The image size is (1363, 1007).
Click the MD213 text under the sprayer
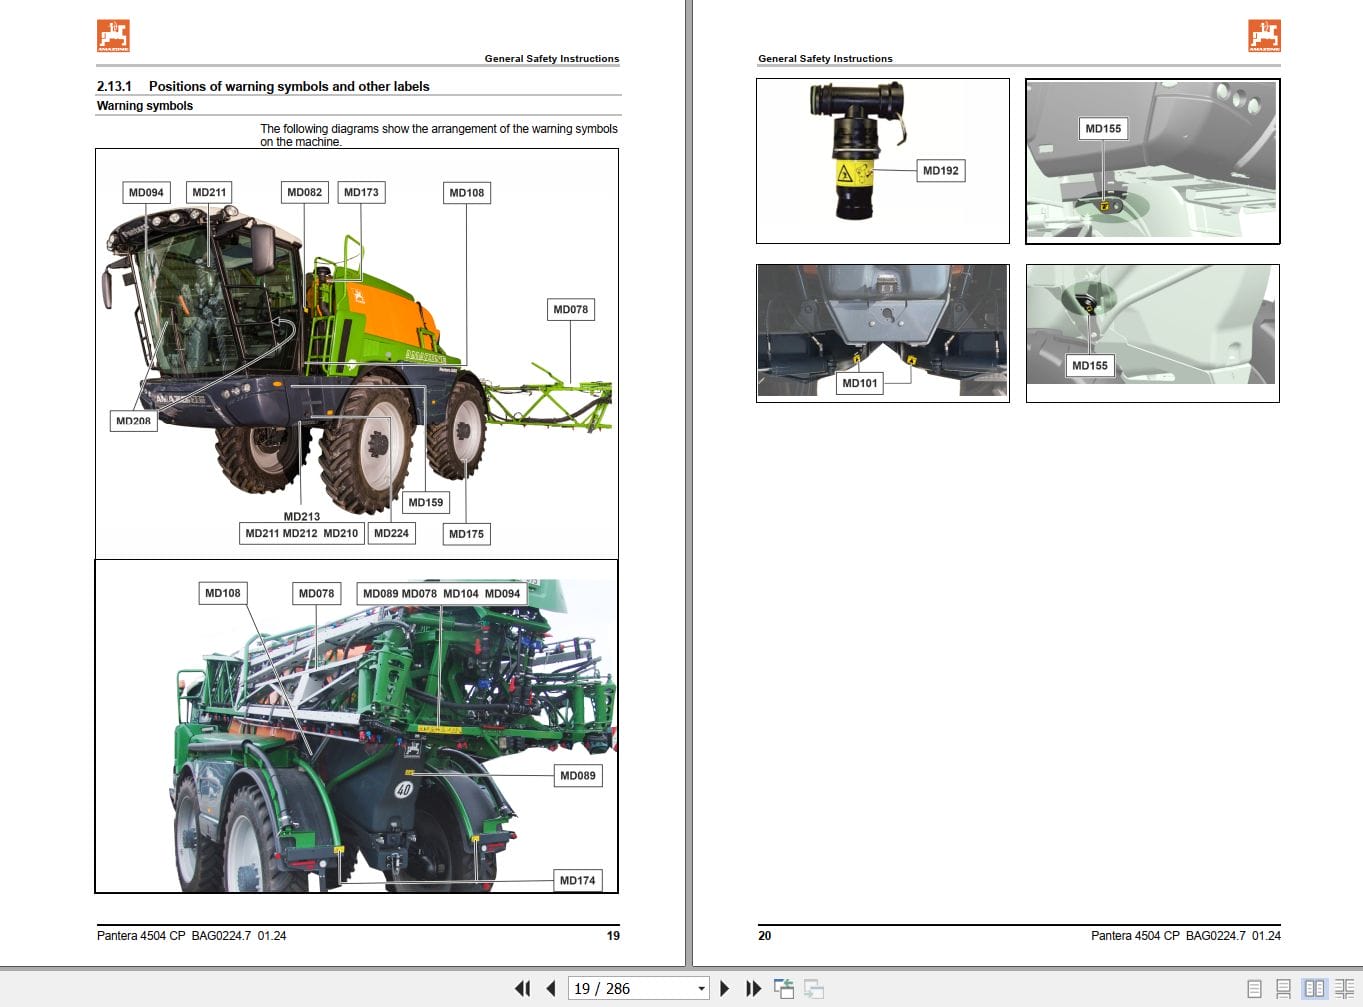tap(301, 516)
